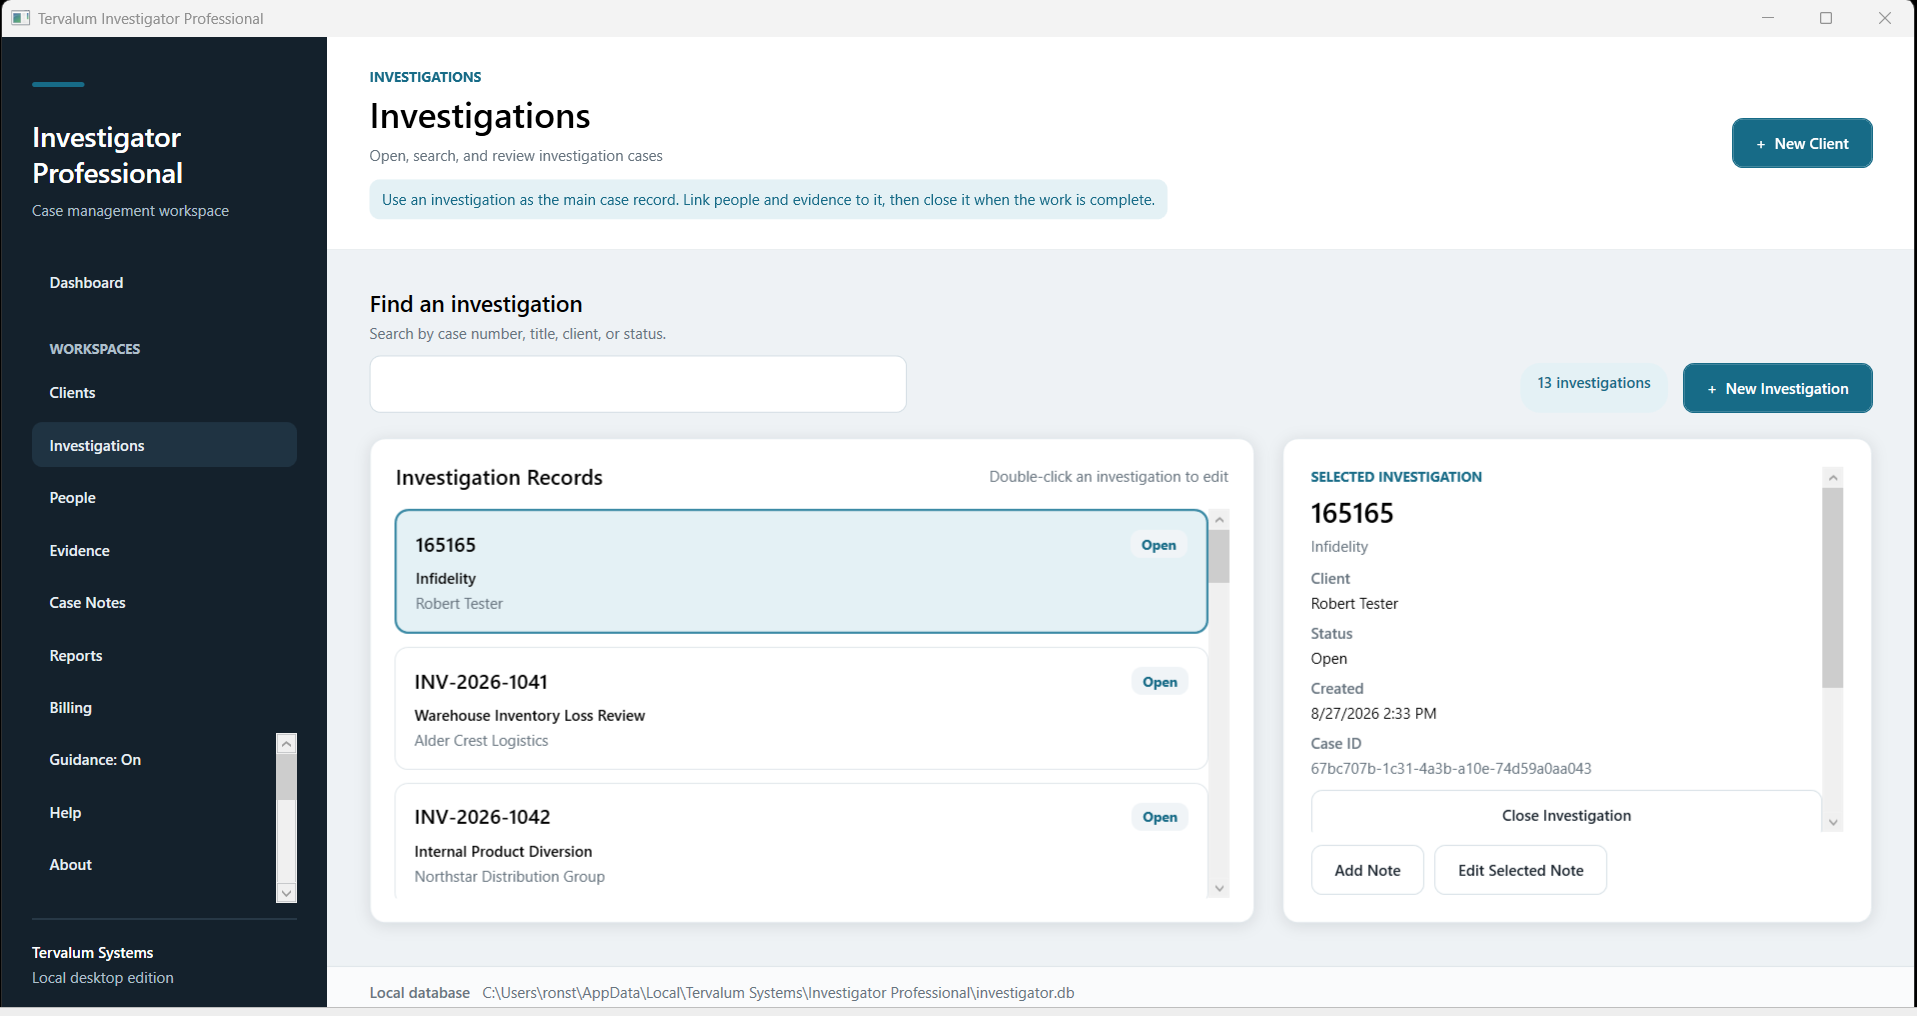
Task: Click Internal Product Diversion title
Action: [x=503, y=851]
